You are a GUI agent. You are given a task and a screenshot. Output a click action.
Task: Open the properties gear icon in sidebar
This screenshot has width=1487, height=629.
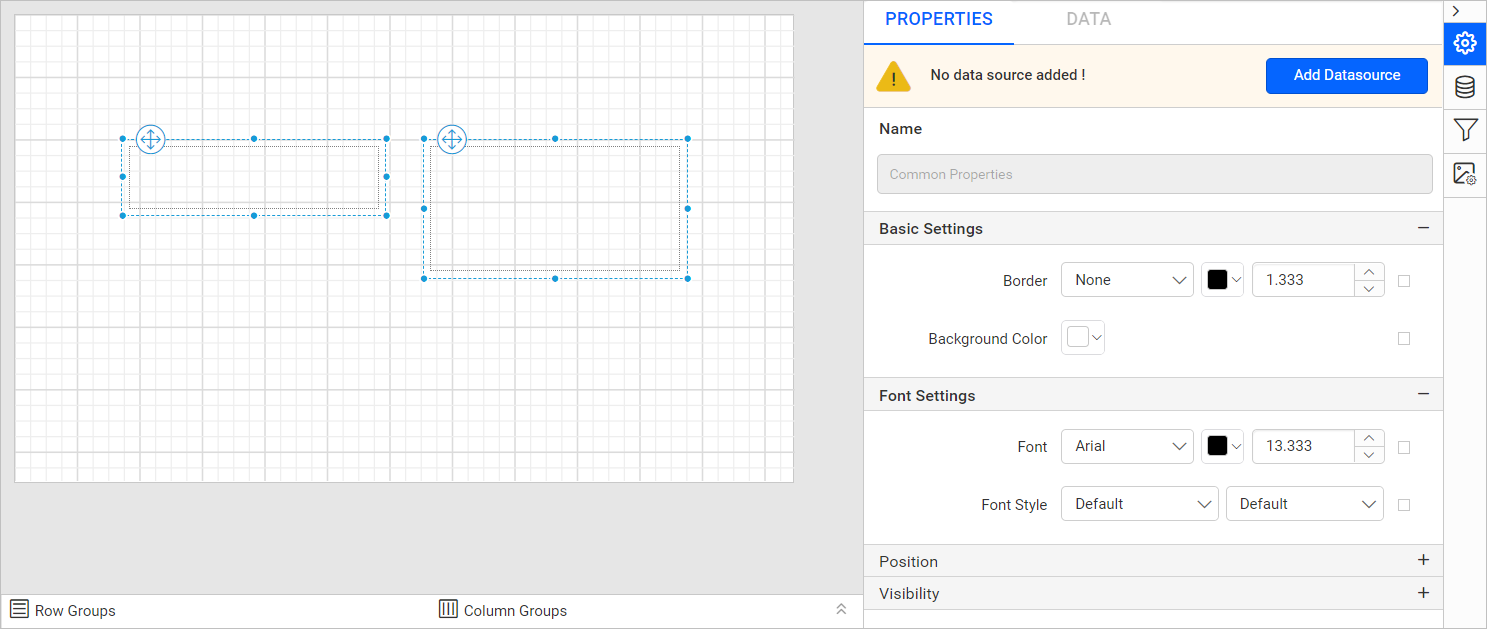(x=1465, y=43)
